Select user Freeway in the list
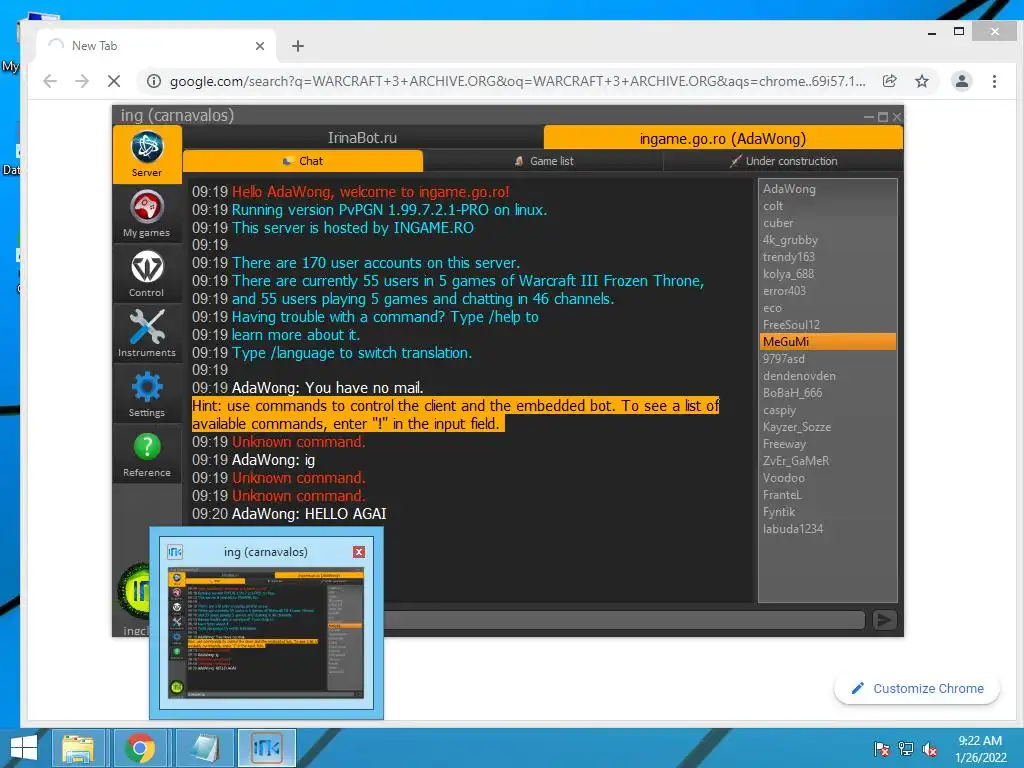The image size is (1024, 768). [828, 443]
